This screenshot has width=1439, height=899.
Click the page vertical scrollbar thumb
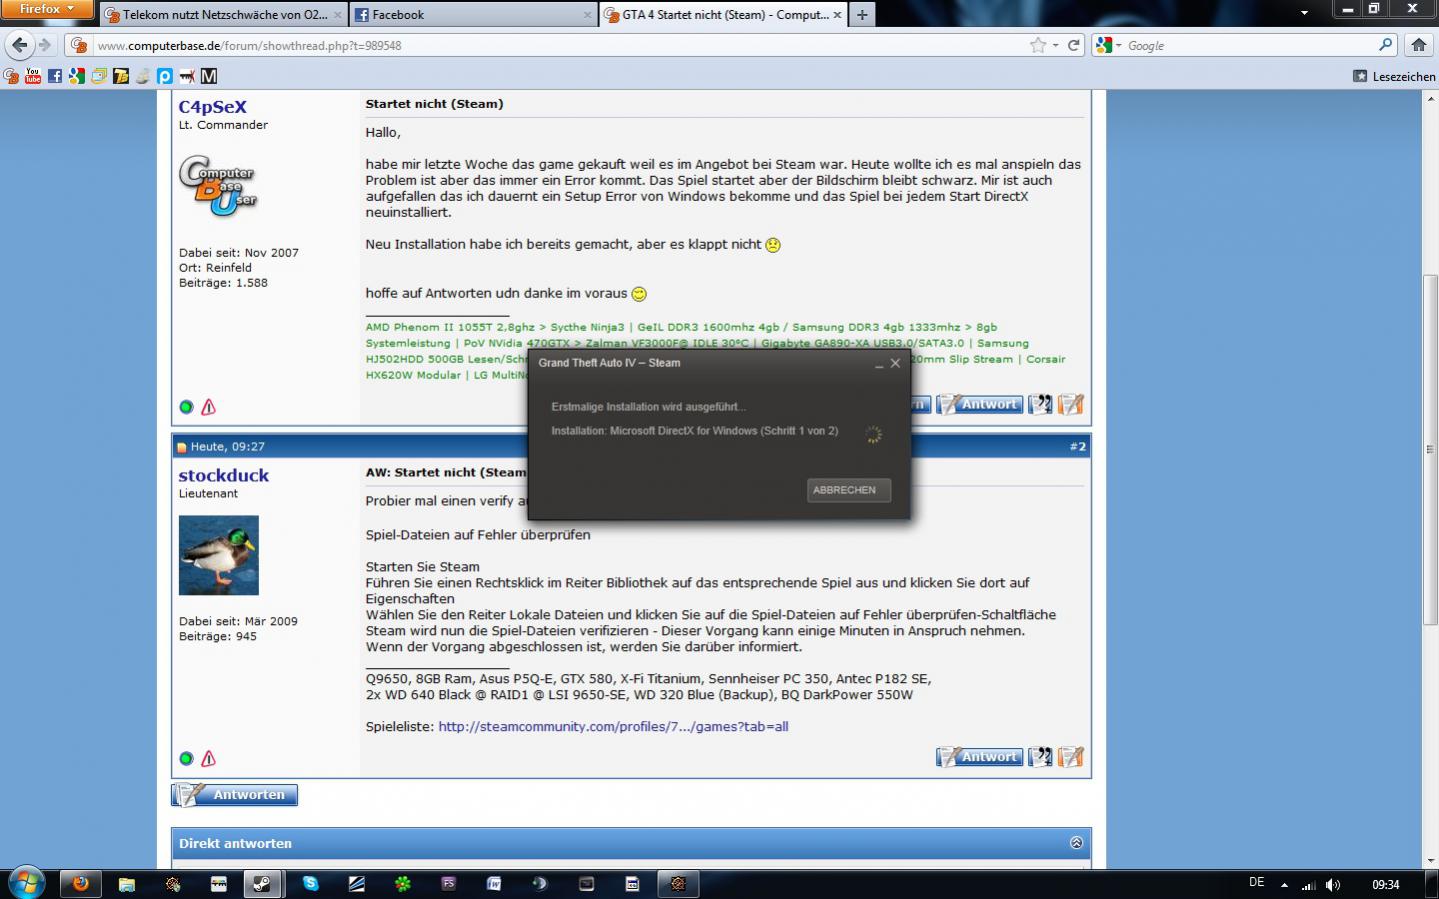coord(1430,448)
